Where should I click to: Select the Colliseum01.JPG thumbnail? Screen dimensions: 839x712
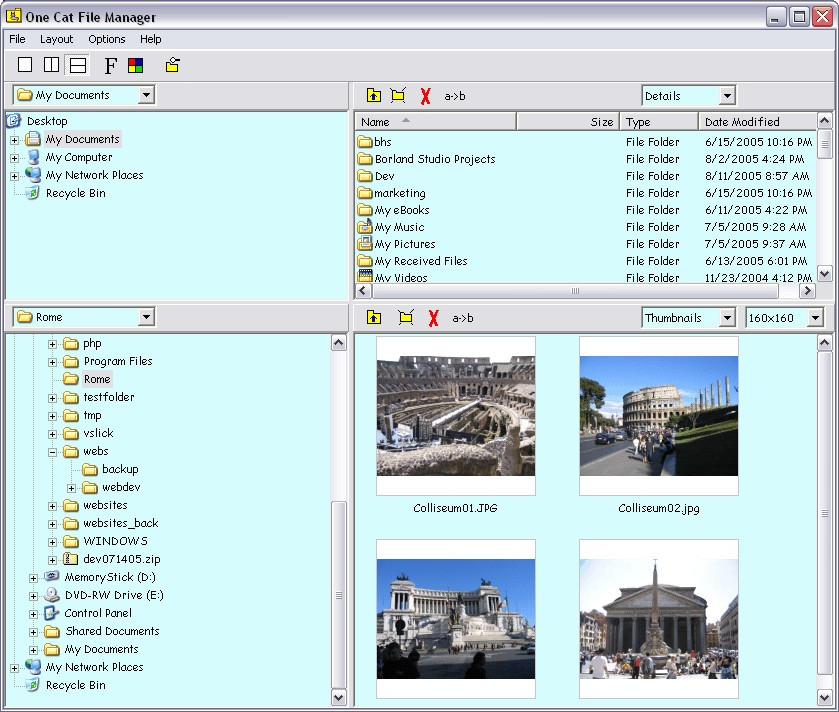[x=456, y=416]
